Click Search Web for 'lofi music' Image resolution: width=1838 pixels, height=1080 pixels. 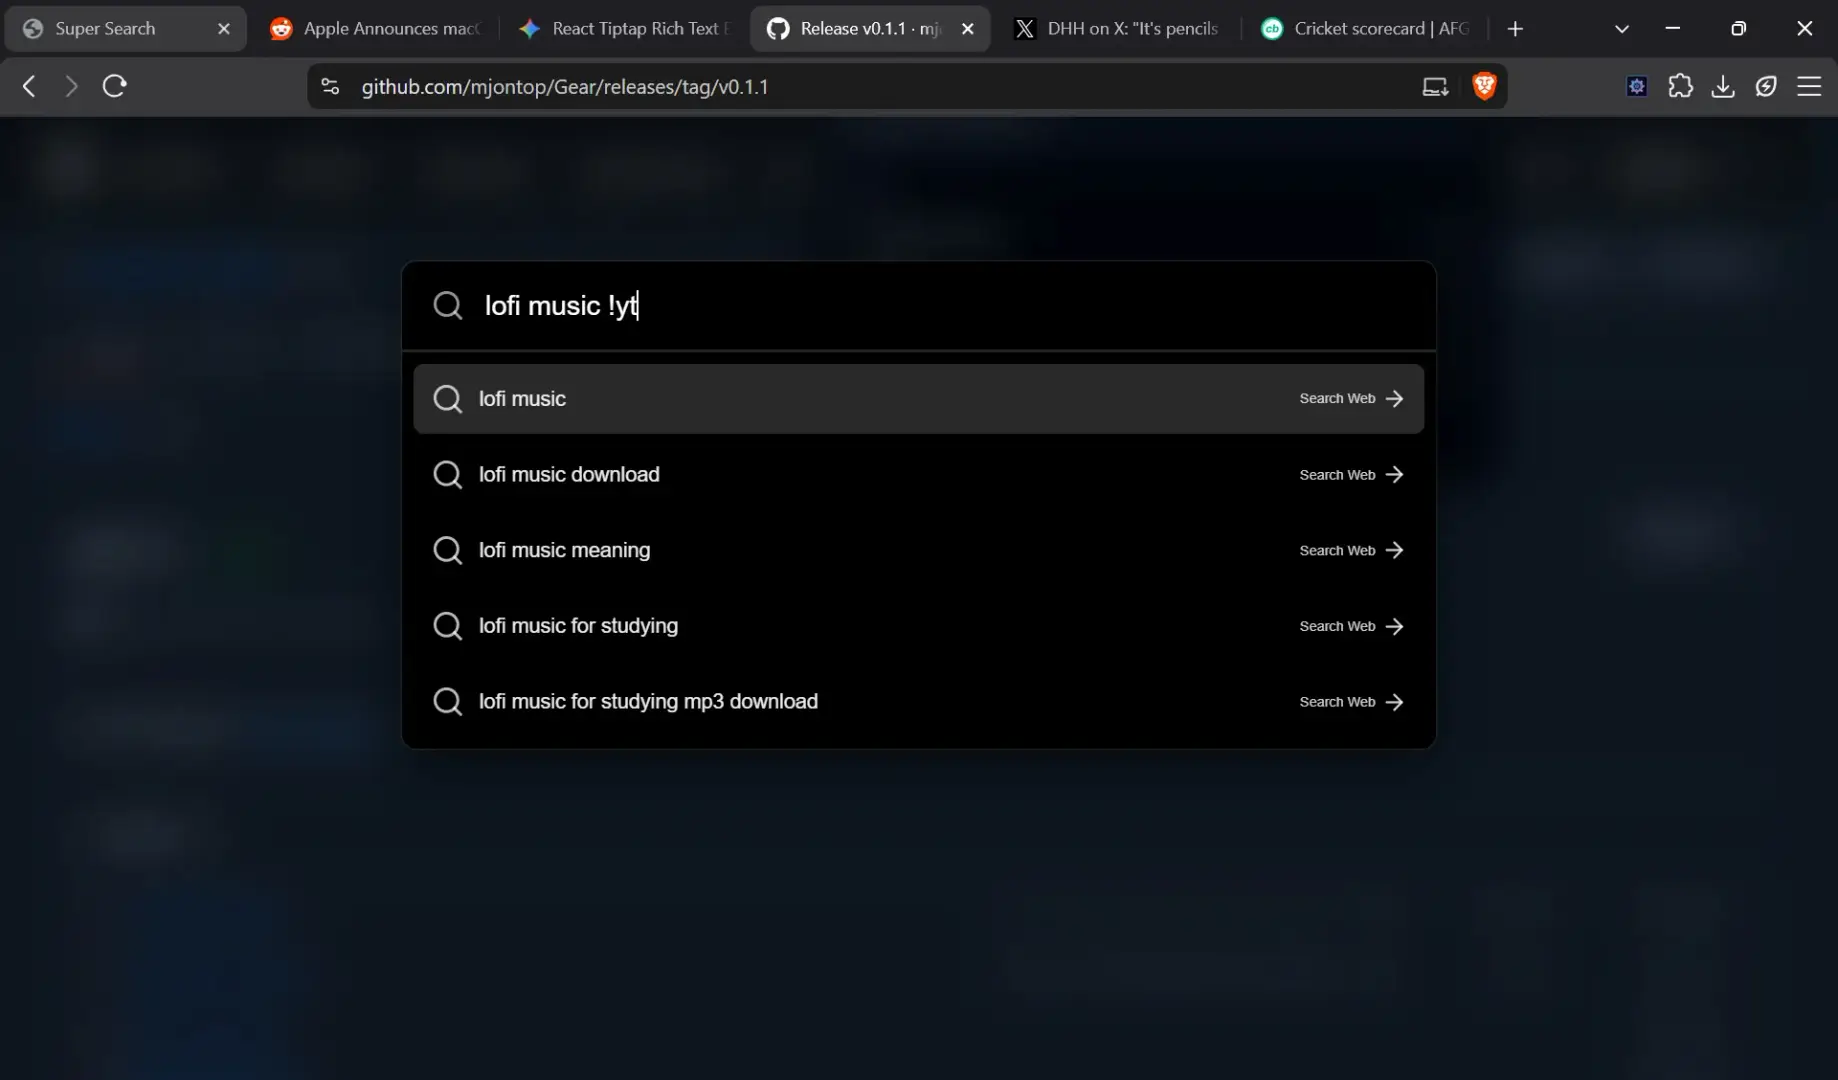[x=1351, y=399]
